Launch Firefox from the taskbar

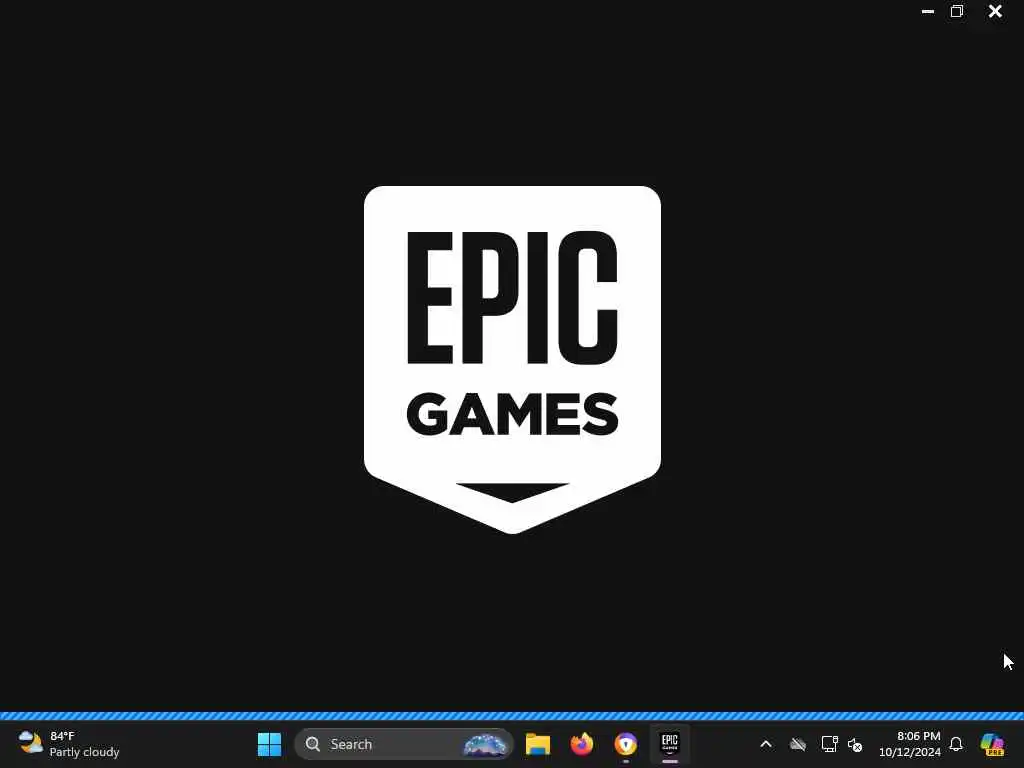tap(581, 744)
